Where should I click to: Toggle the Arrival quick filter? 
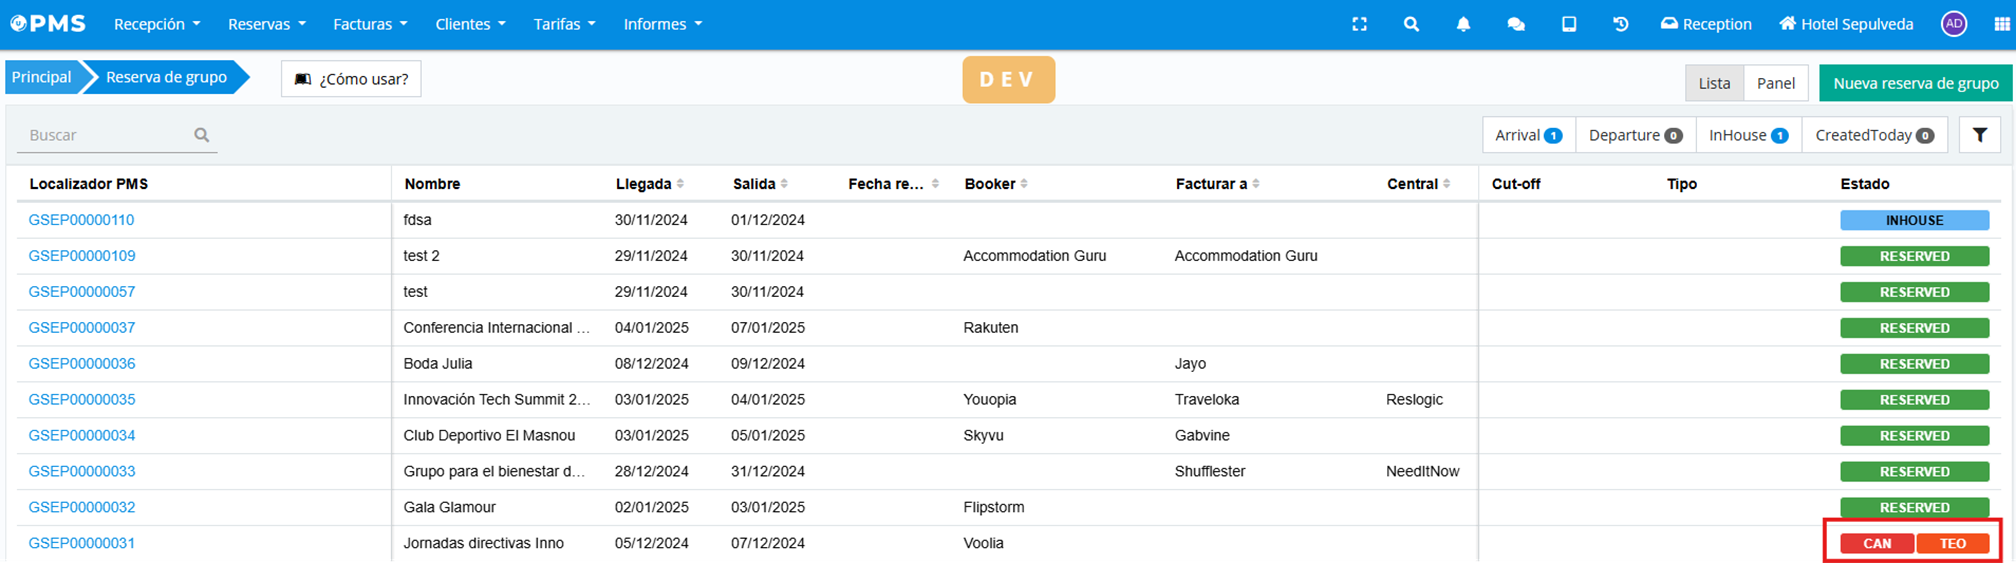(x=1528, y=135)
